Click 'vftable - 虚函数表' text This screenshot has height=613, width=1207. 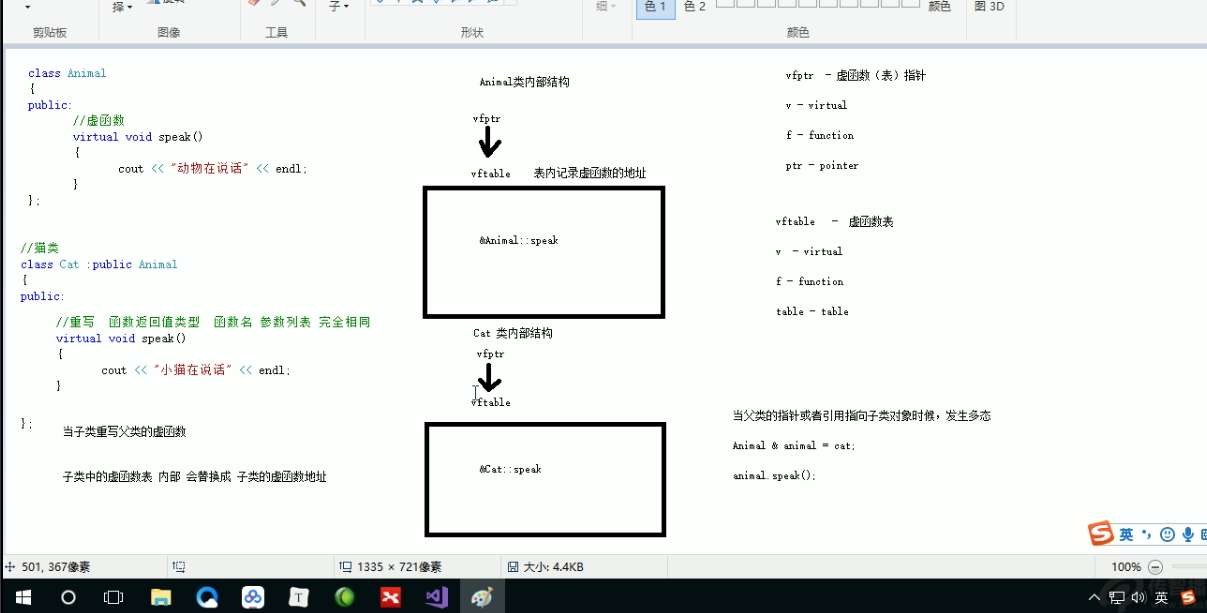point(834,222)
